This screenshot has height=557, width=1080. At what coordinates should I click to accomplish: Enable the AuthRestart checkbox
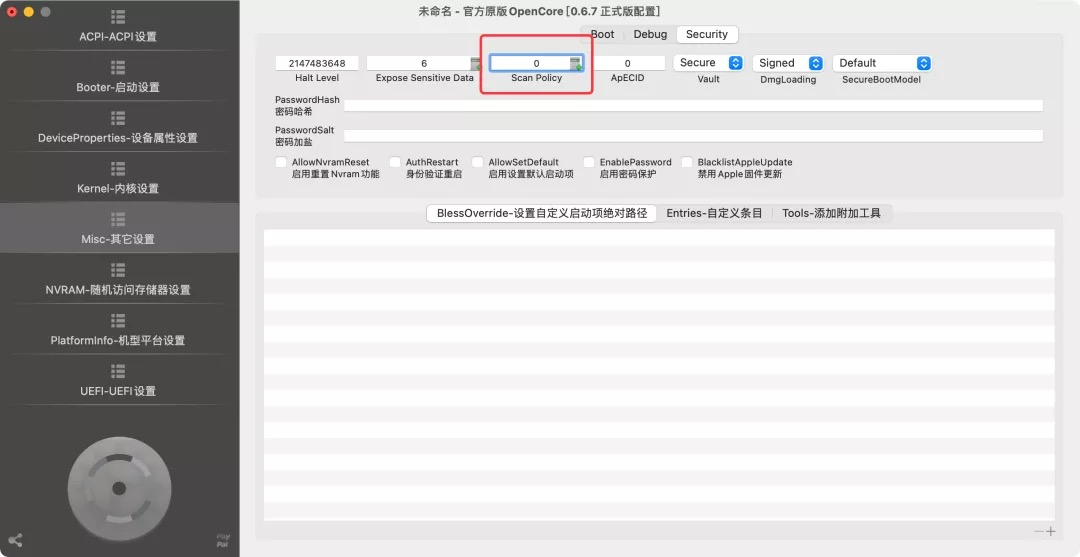pos(395,162)
